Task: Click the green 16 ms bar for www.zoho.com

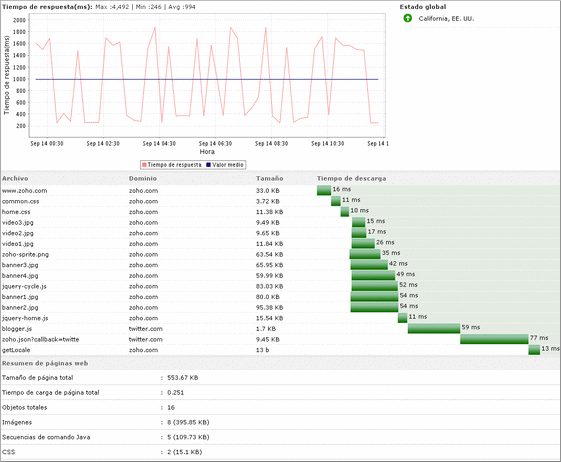Action: click(324, 190)
